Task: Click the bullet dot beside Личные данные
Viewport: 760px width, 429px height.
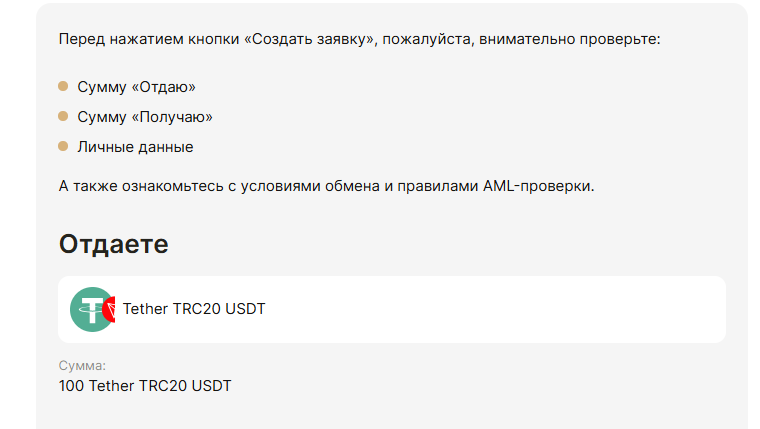Action: pyautogui.click(x=63, y=147)
